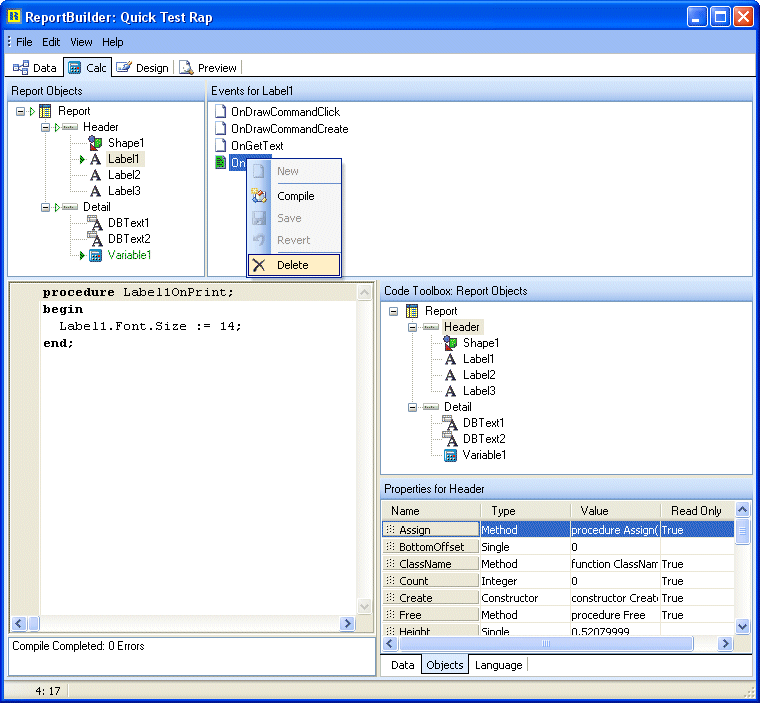The image size is (760, 703).
Task: Open the Edit menu
Action: pyautogui.click(x=51, y=42)
